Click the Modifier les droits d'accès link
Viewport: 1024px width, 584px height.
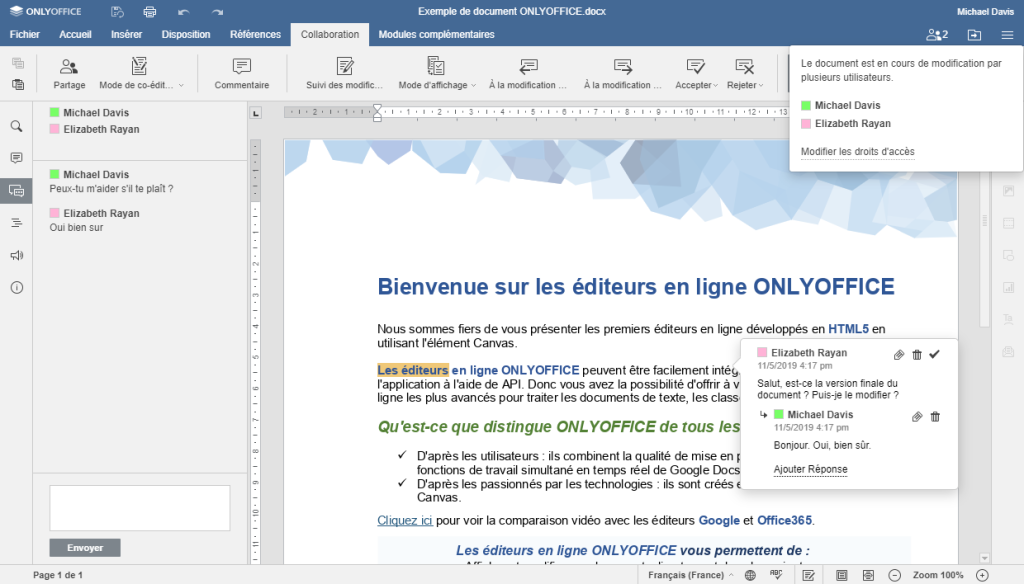pyautogui.click(x=857, y=152)
